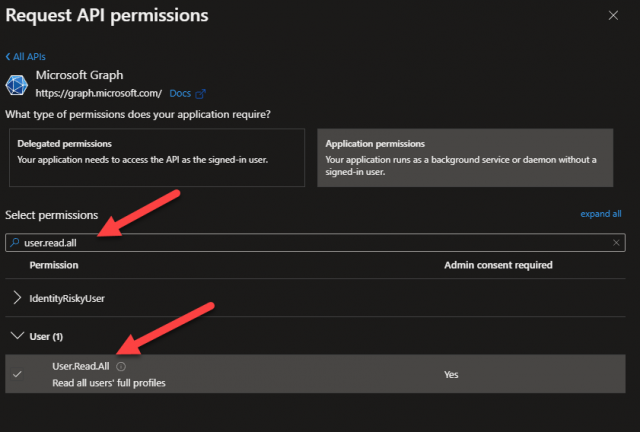Screen dimensions: 640x432
Task: Close the Request API permissions panel
Action: [x=613, y=16]
